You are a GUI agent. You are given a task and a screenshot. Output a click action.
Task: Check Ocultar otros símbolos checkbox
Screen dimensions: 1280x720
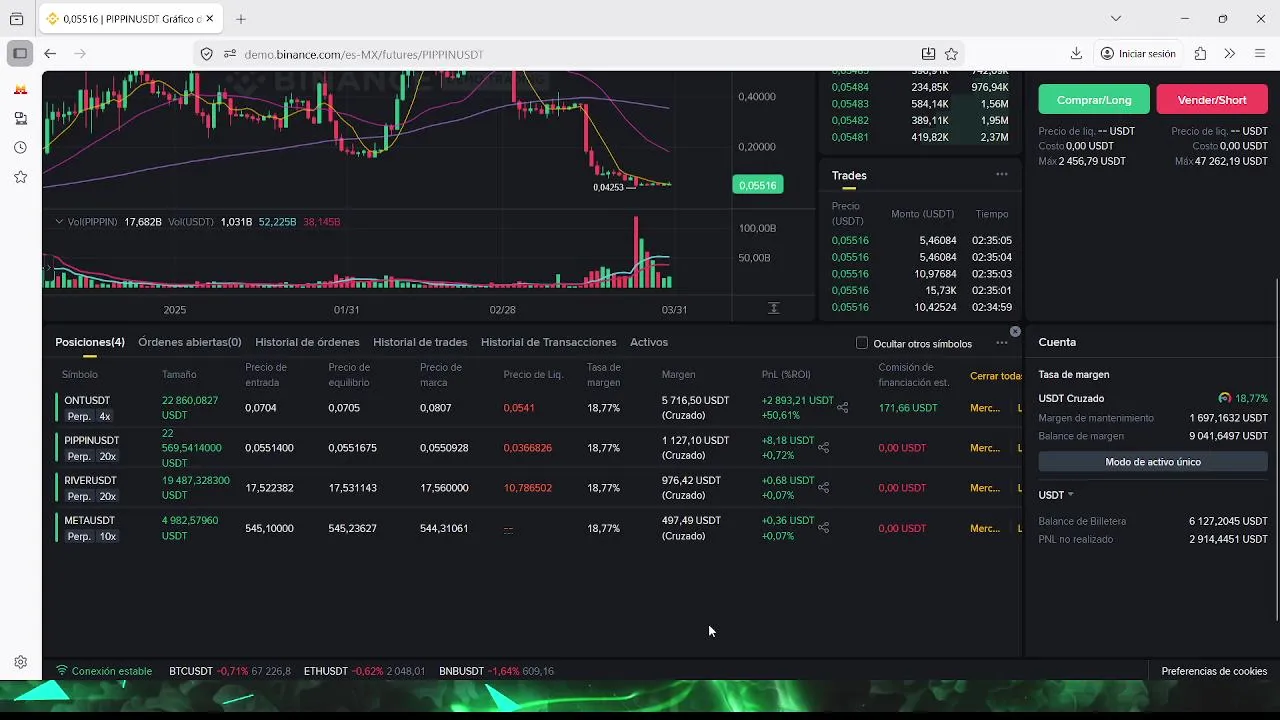862,343
